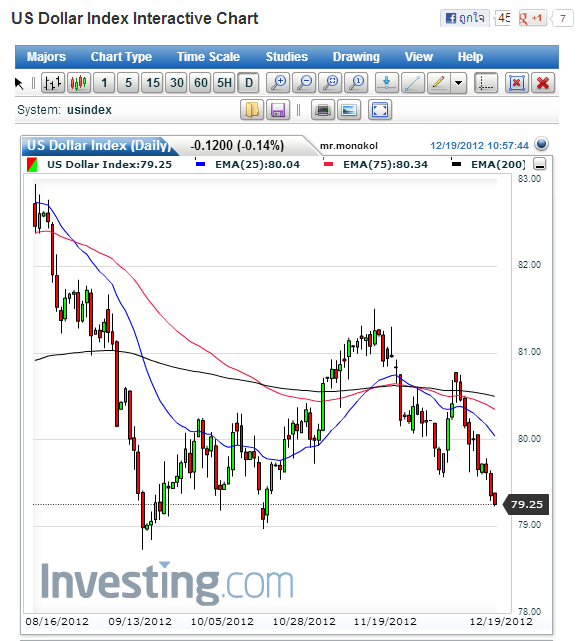The height and width of the screenshot is (641, 580).
Task: Click the zoom out magnifier icon
Action: point(304,83)
